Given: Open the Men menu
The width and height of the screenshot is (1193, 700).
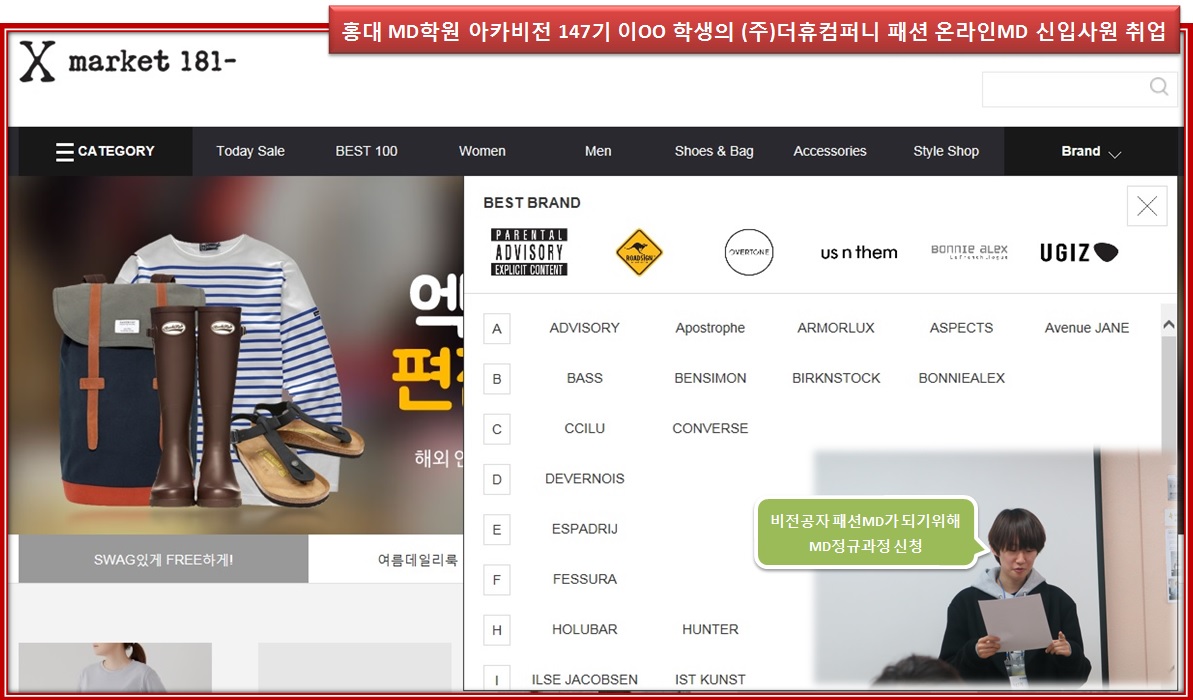Looking at the screenshot, I should [598, 151].
